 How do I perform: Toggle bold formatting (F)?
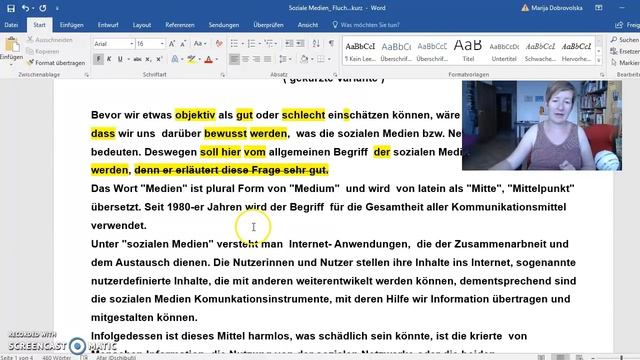pyautogui.click(x=98, y=60)
